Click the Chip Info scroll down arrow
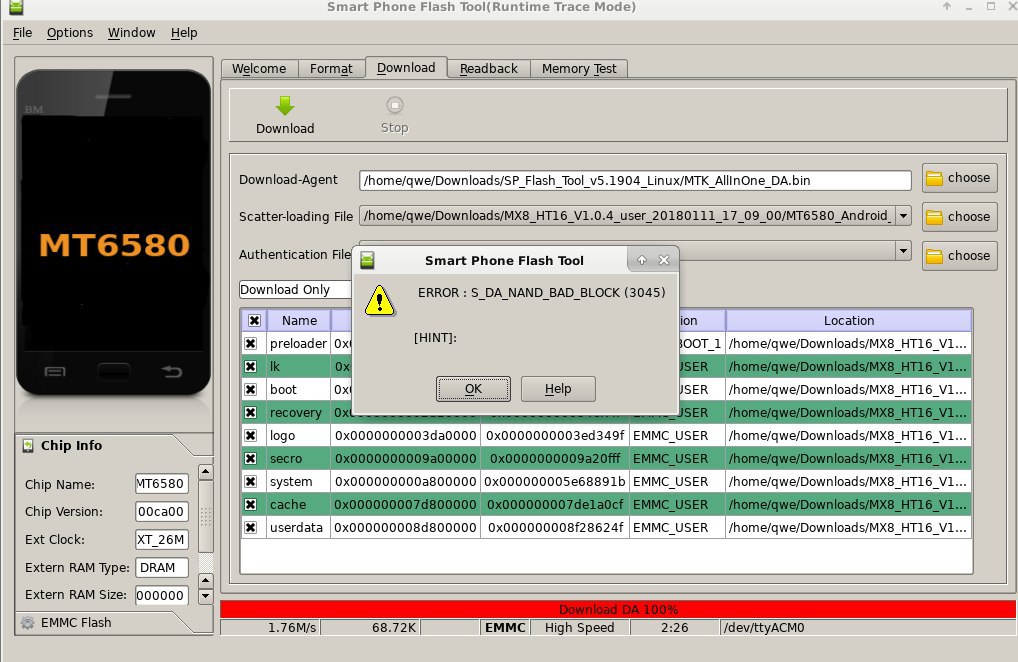 pyautogui.click(x=206, y=596)
